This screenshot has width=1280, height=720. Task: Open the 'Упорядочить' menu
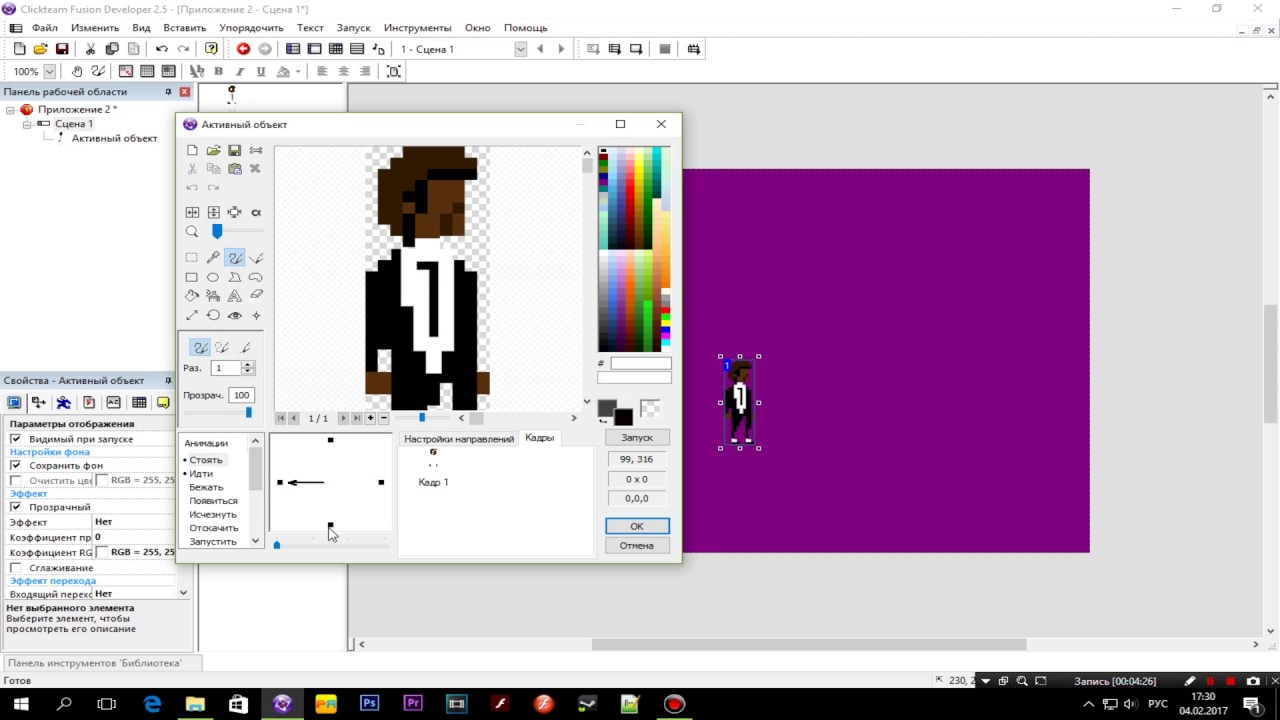pos(251,28)
